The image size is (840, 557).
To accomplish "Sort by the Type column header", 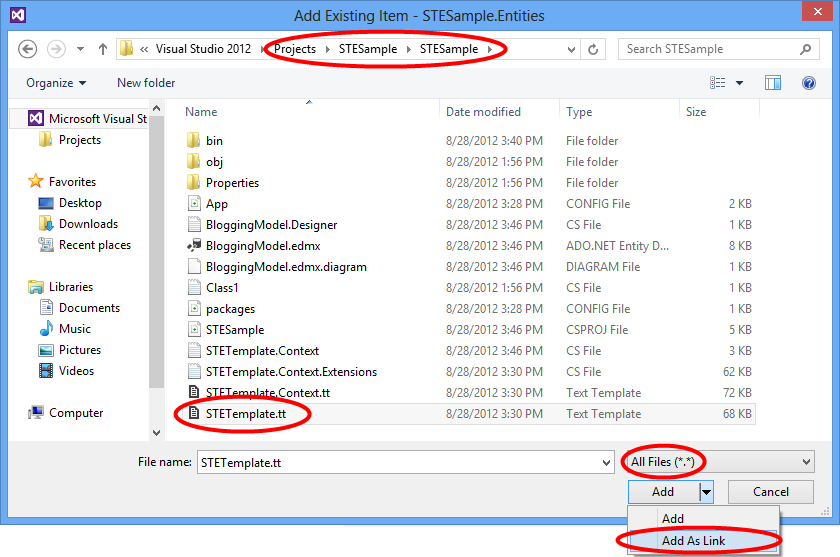I will [x=579, y=112].
